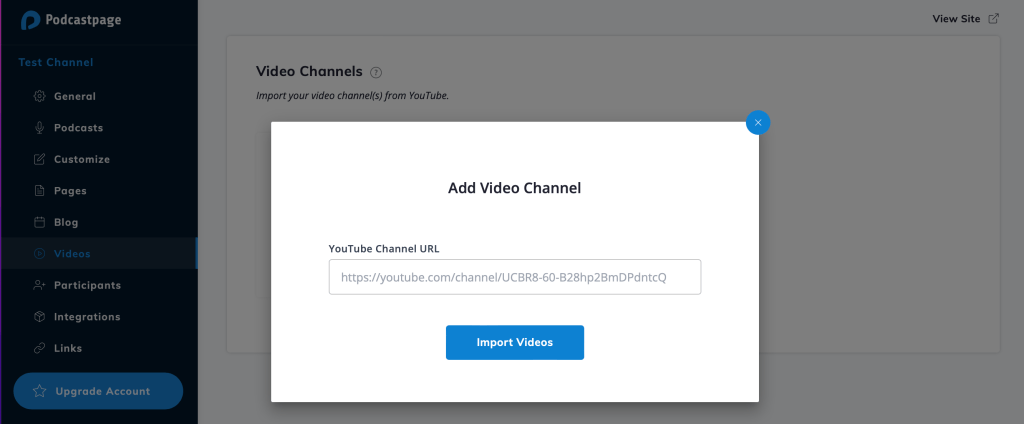Click the 'Import your video channel(s) from YouTube.' text
The image size is (1024, 424).
point(353,96)
